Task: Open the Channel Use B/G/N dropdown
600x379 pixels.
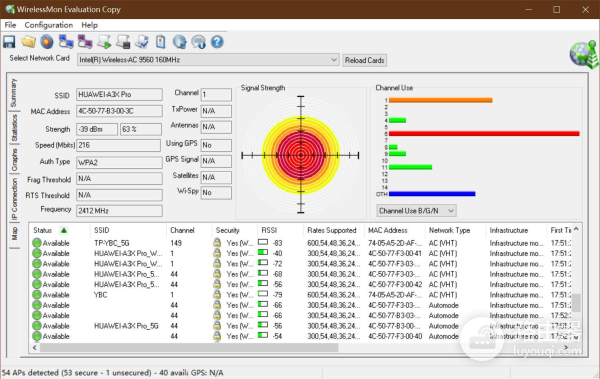Action: coord(416,211)
